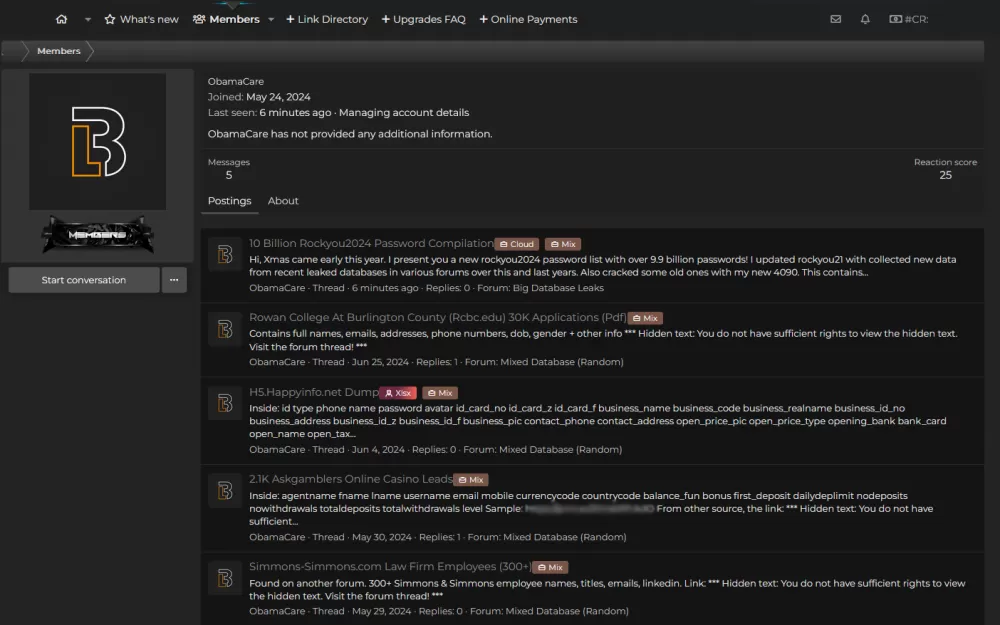The image size is (1000, 625).
Task: Open the Simmons-Simmons.com Law Firm Employees thread
Action: coord(390,566)
